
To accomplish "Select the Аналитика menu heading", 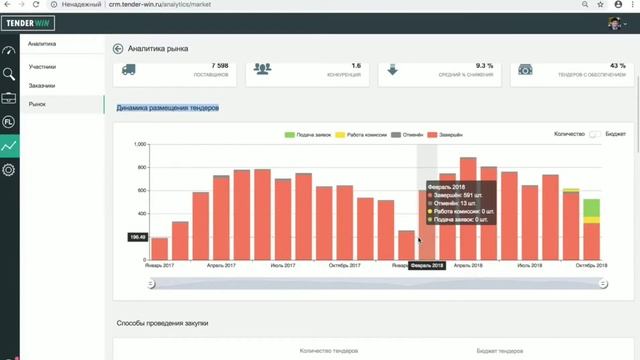I will [42, 44].
